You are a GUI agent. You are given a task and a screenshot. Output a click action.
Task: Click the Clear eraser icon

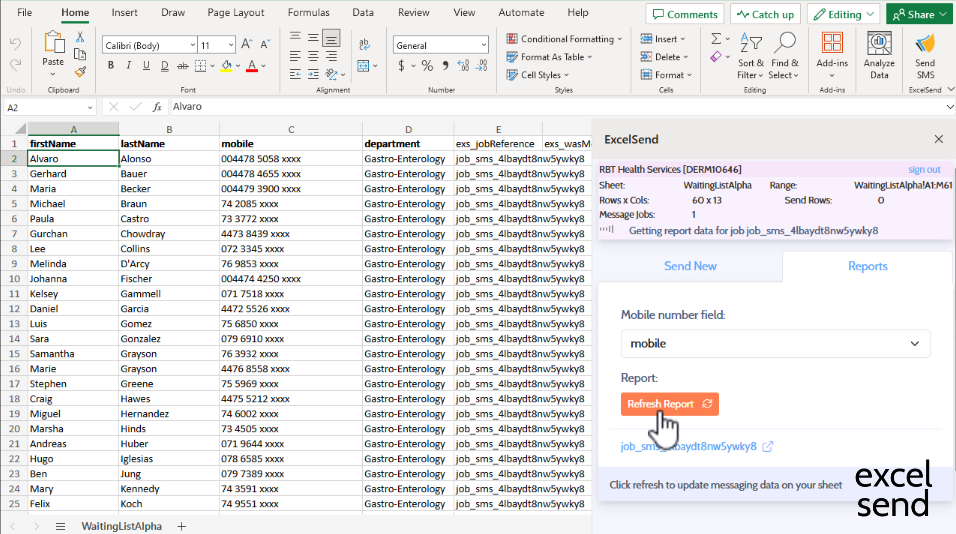[x=716, y=57]
